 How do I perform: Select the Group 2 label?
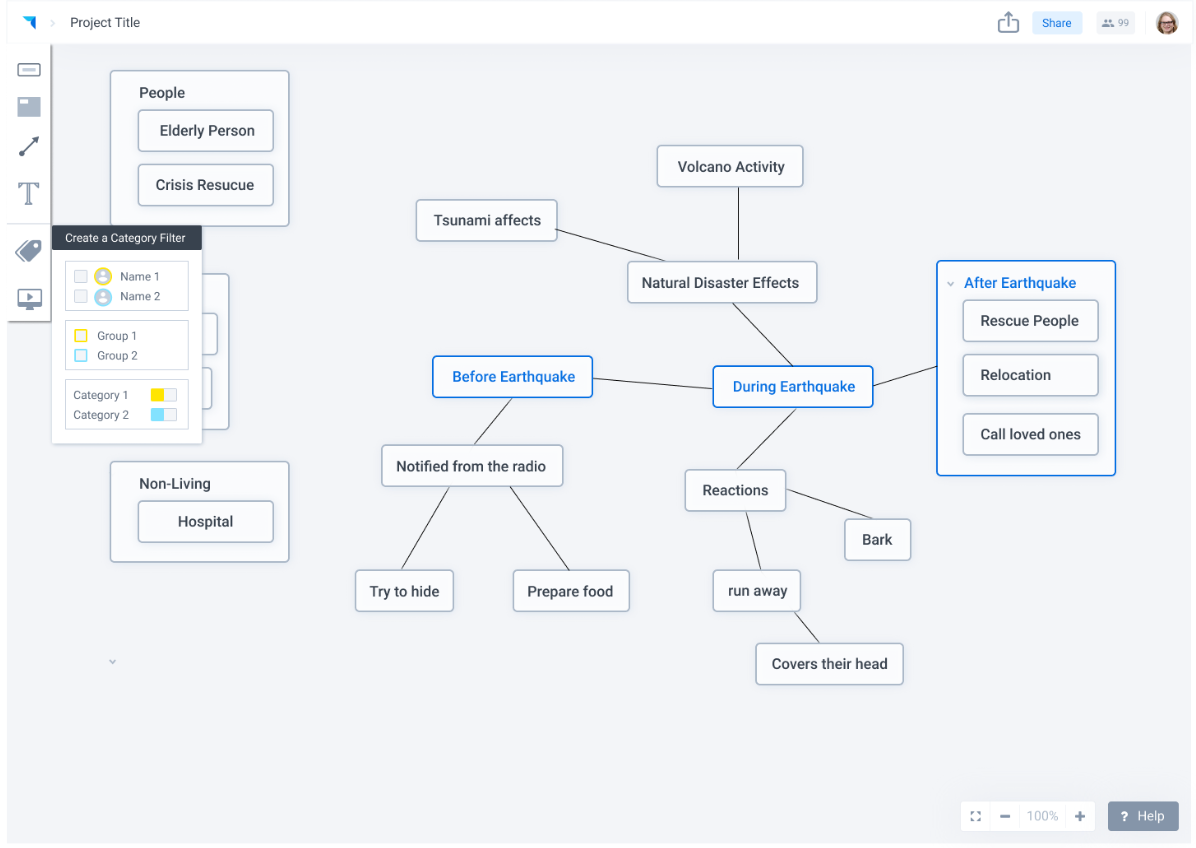click(x=117, y=355)
